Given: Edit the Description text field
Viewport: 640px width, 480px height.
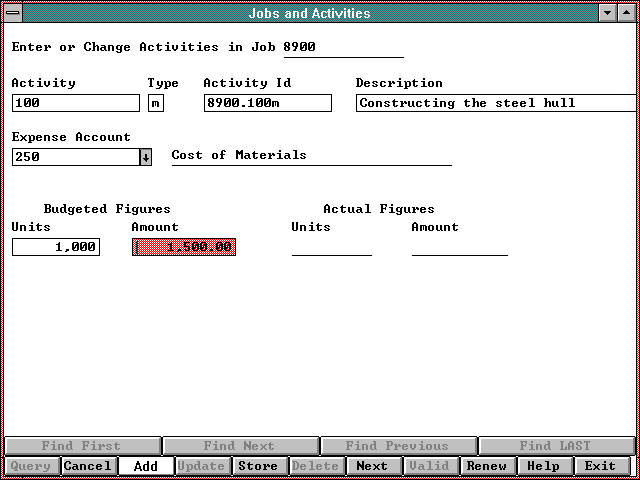Looking at the screenshot, I should (x=496, y=103).
